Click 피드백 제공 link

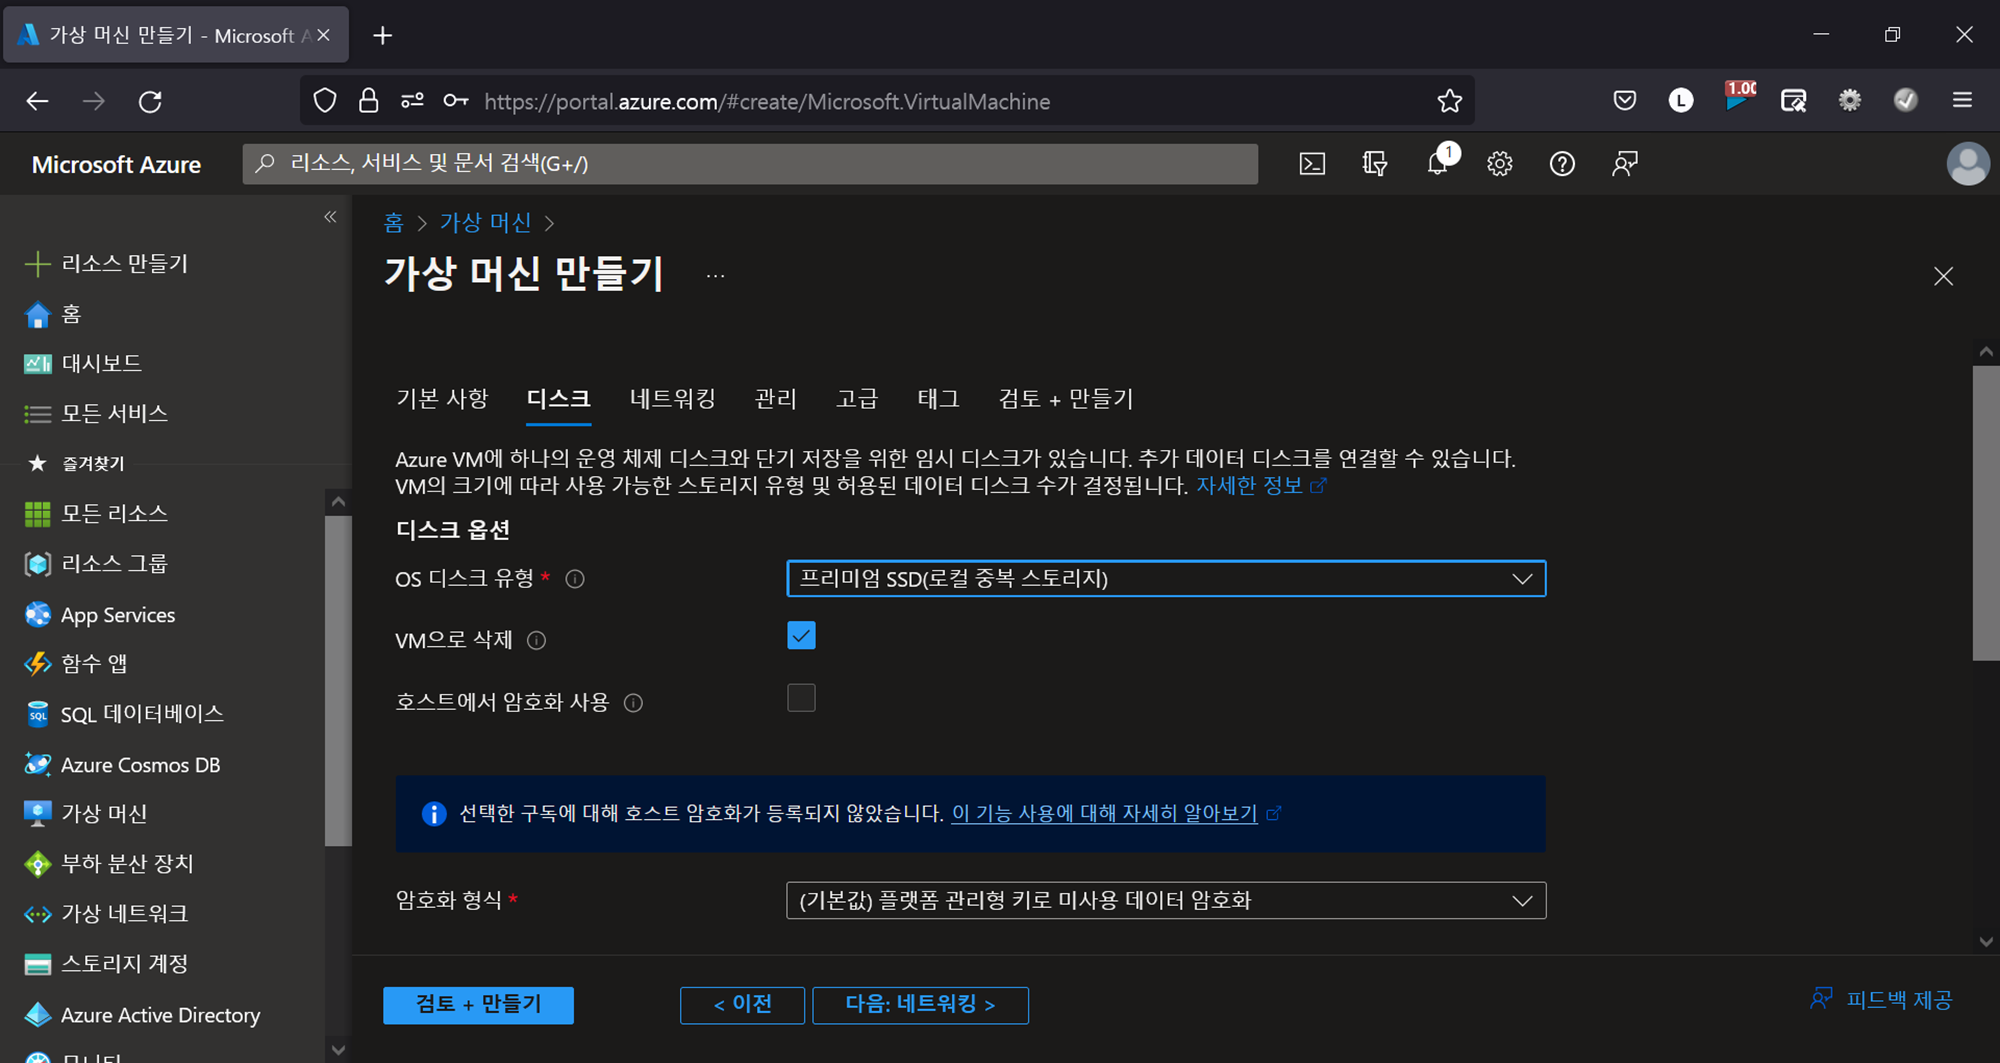click(1881, 1000)
